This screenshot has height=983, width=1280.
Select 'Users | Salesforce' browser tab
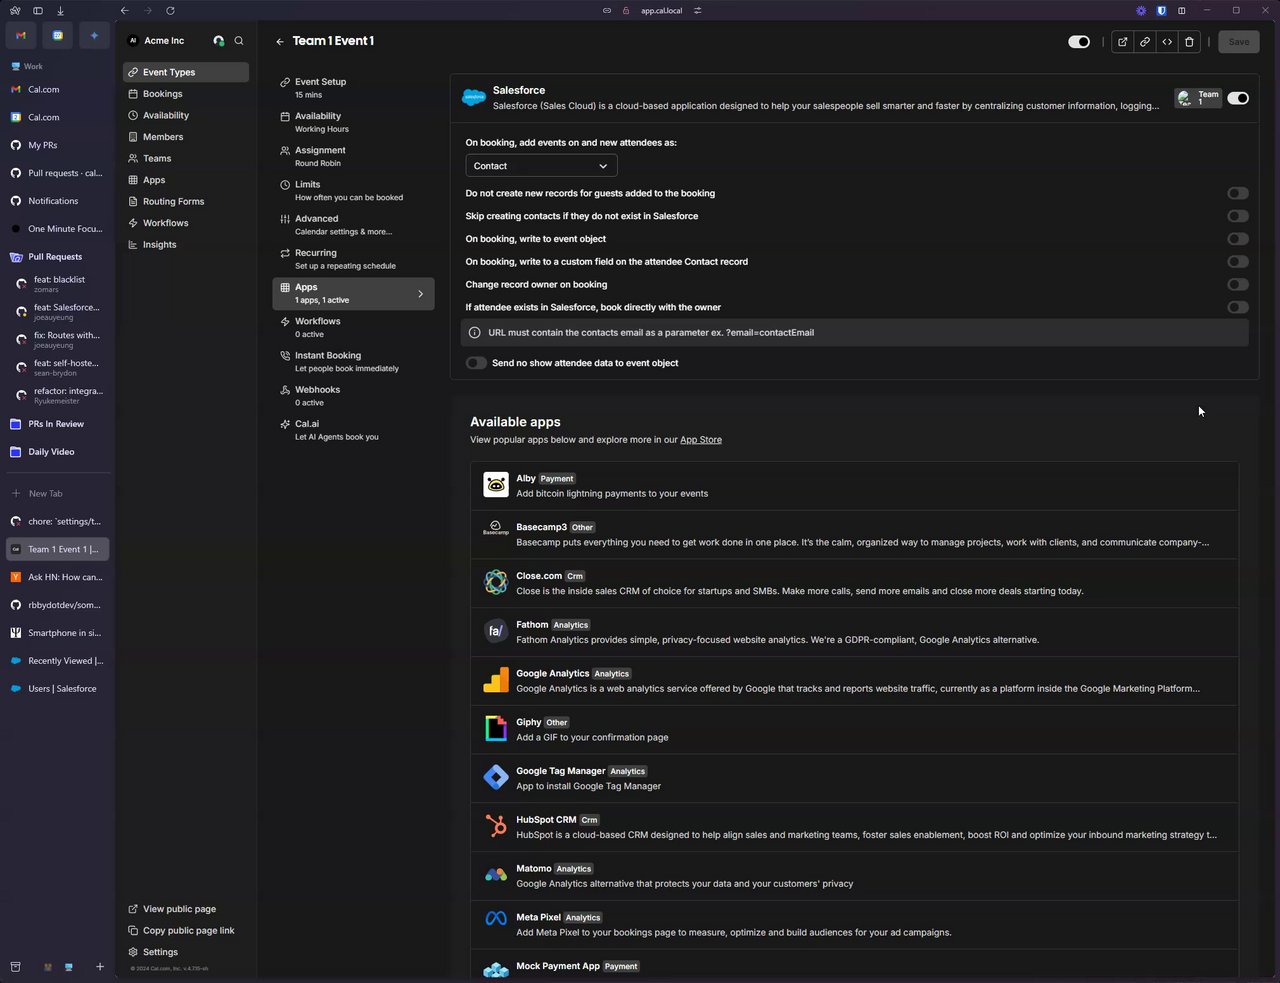pos(57,689)
